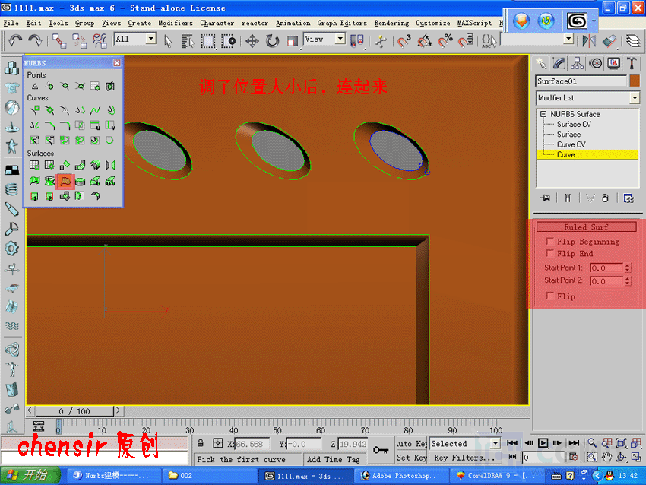
Task: Select Surface CV sub-object level
Action: tap(573, 124)
